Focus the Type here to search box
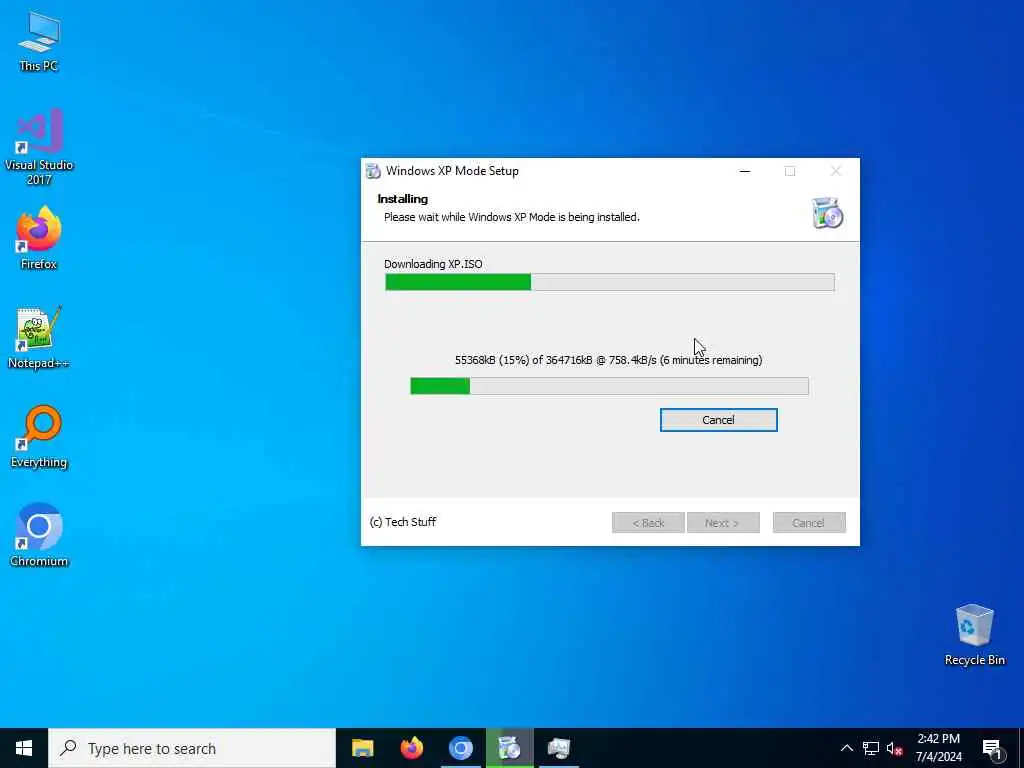This screenshot has height=768, width=1024. click(x=192, y=748)
